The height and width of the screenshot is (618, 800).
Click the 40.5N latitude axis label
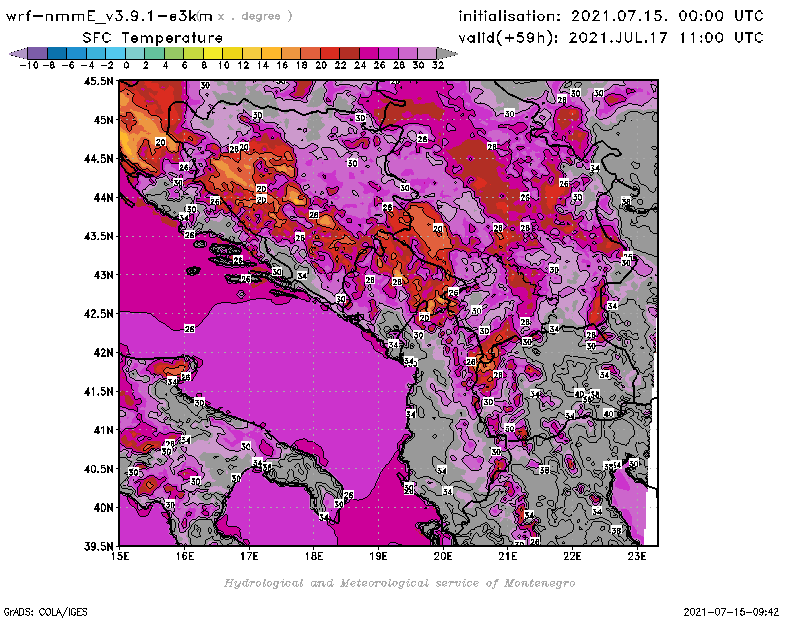click(x=98, y=469)
